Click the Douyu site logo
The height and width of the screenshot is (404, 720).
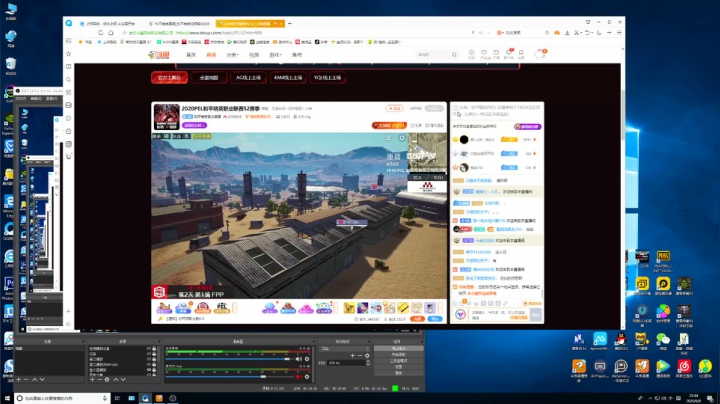tap(159, 55)
